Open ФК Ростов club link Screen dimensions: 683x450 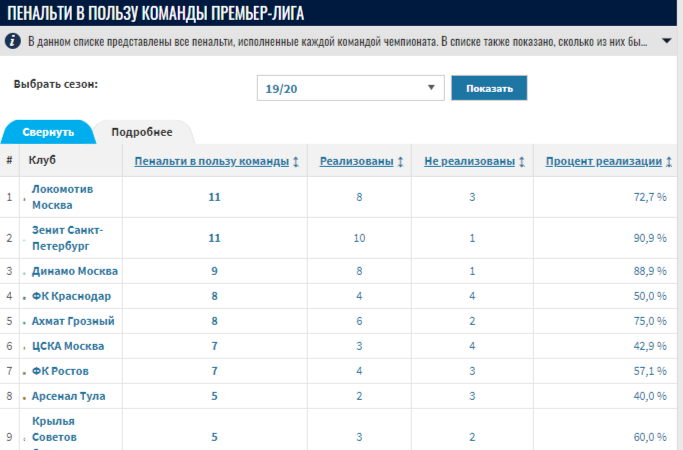tap(60, 371)
